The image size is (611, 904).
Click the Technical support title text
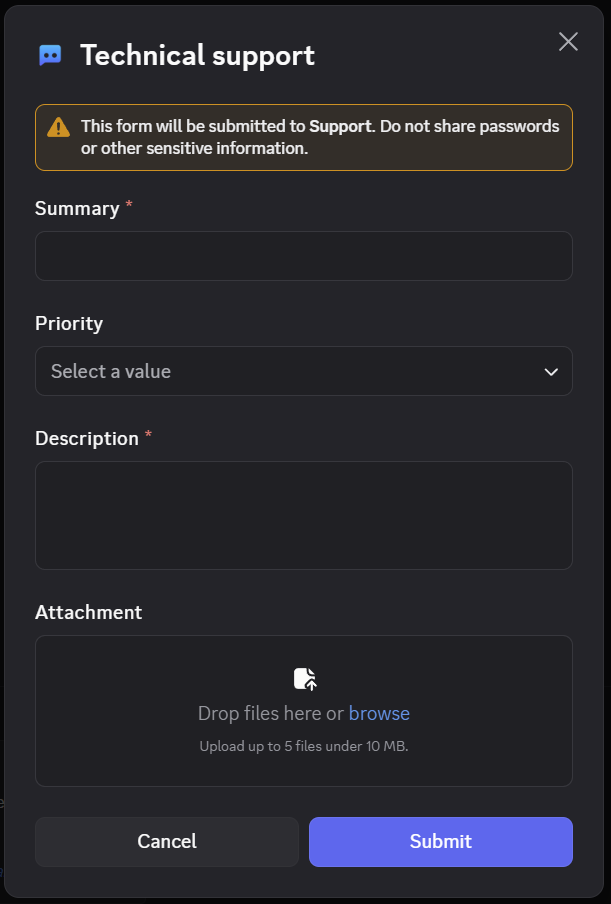point(197,55)
